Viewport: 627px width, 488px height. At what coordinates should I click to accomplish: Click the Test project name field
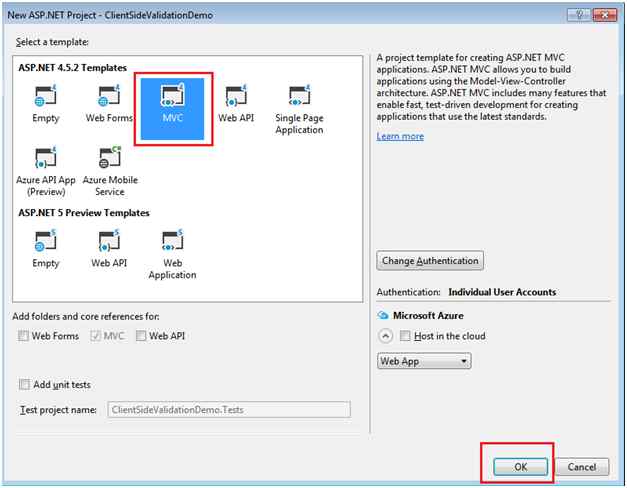click(x=229, y=410)
